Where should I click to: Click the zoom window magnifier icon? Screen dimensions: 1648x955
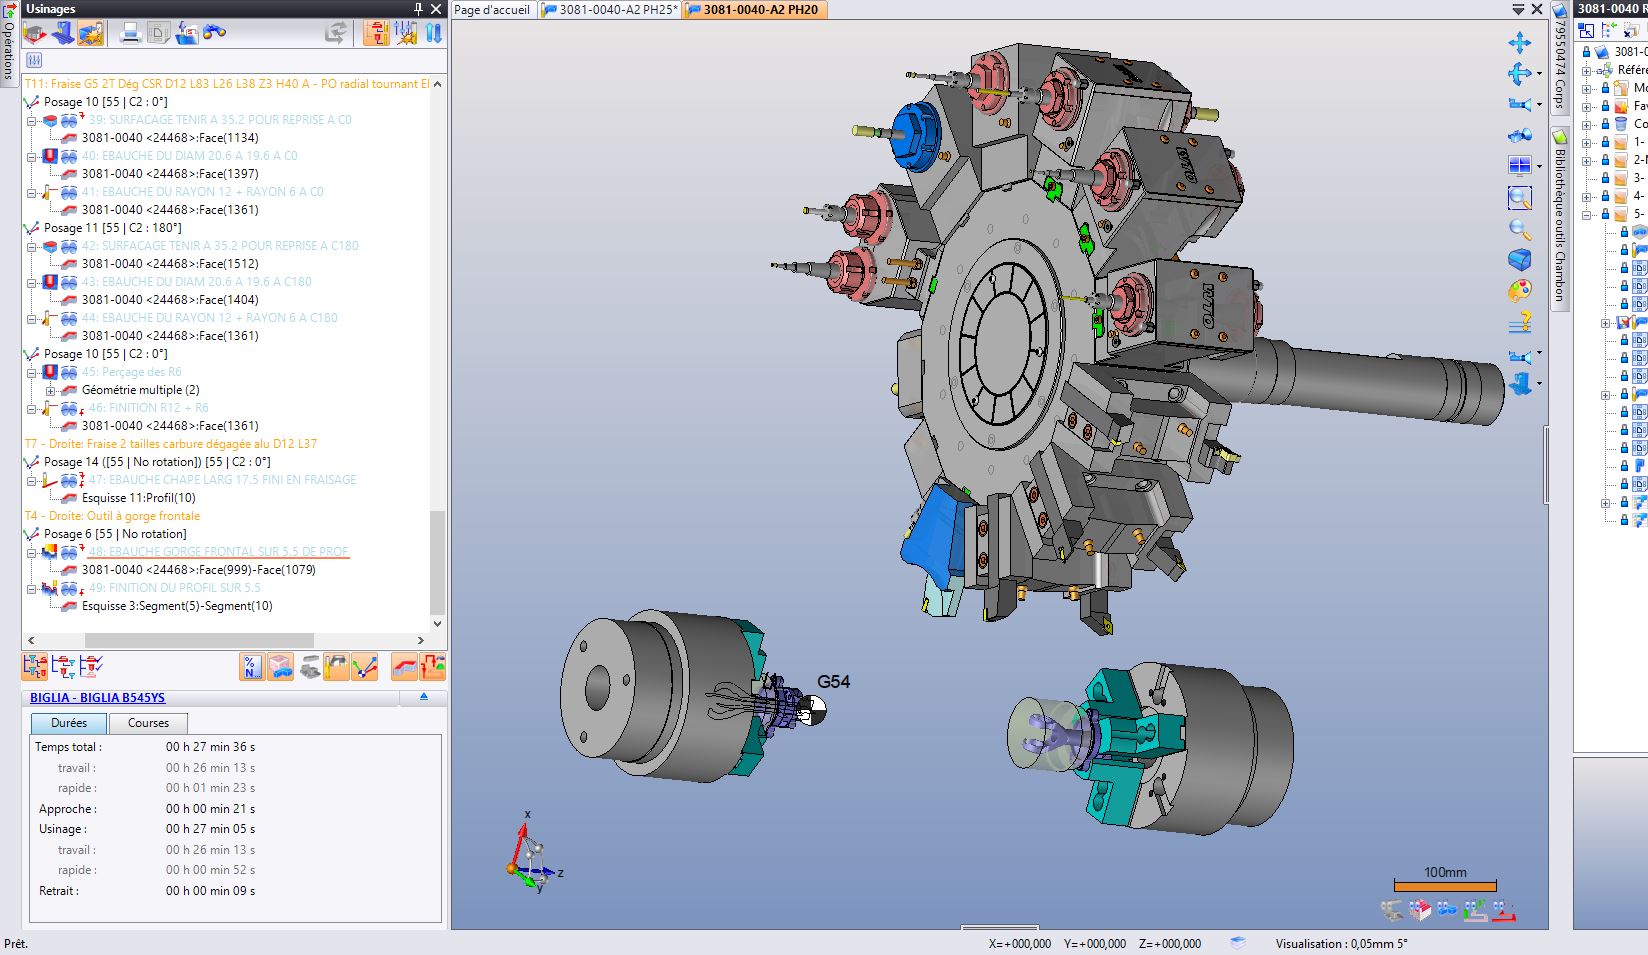(x=1519, y=197)
